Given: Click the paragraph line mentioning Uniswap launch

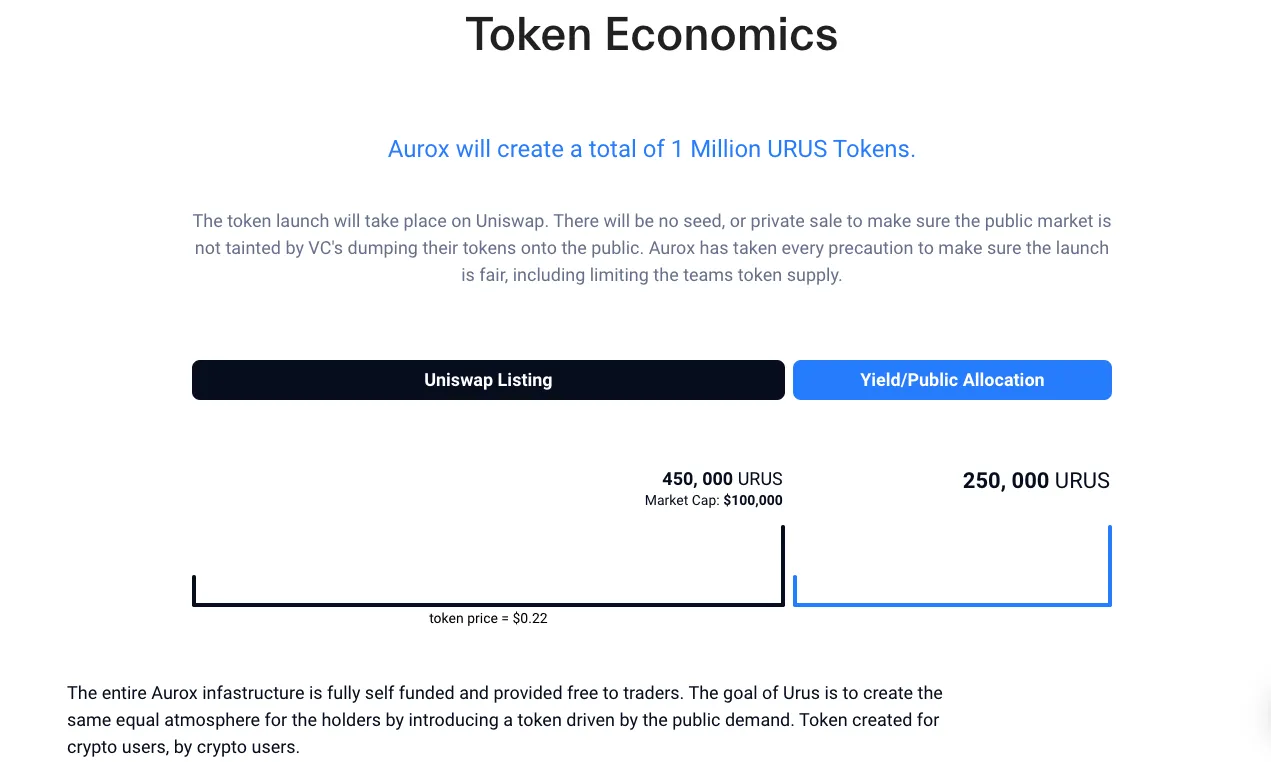Looking at the screenshot, I should [x=652, y=220].
